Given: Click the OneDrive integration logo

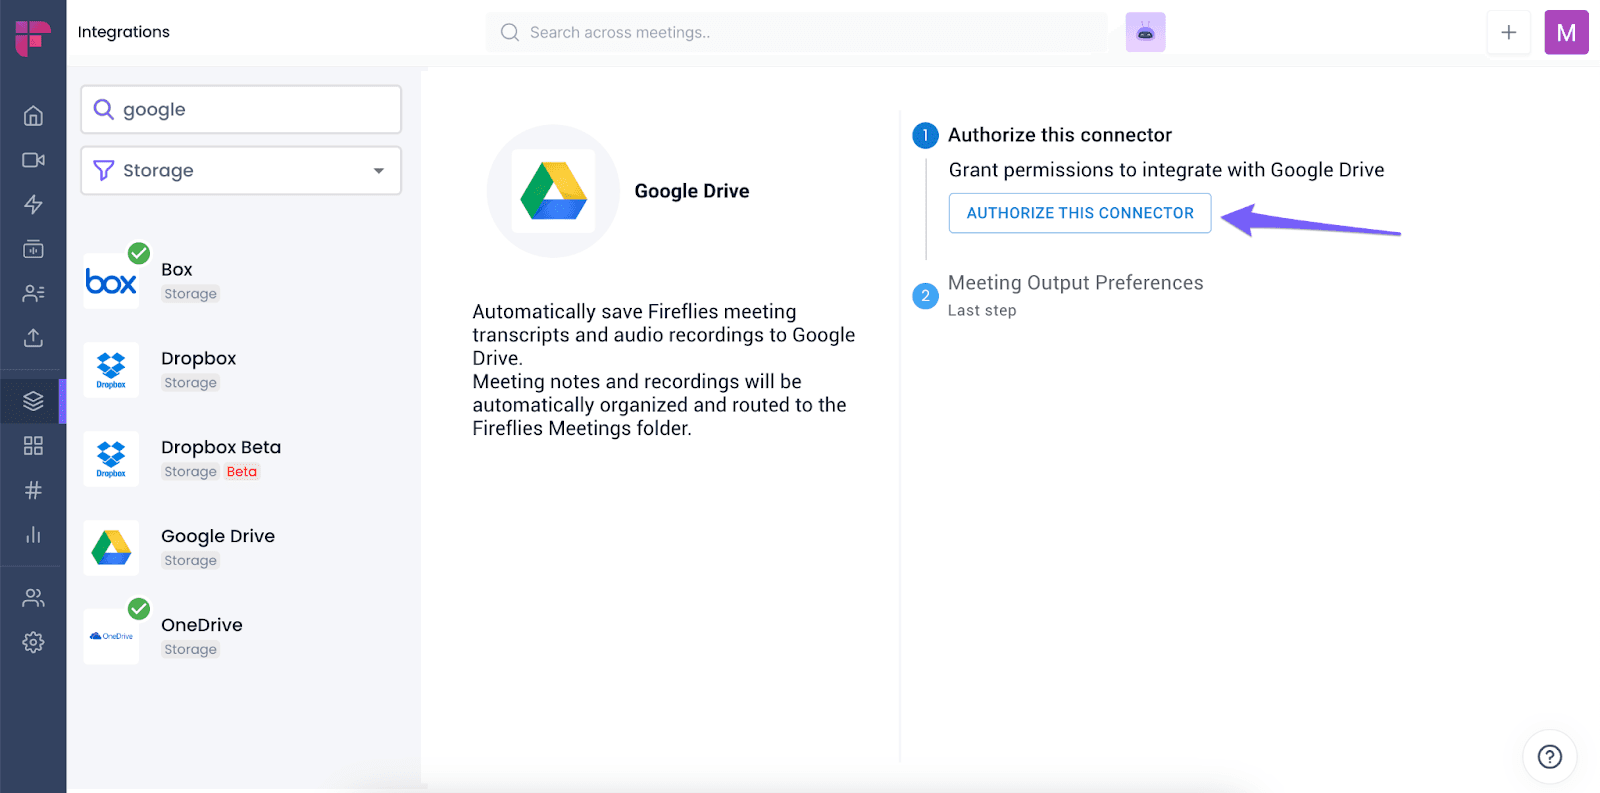Looking at the screenshot, I should pyautogui.click(x=111, y=636).
